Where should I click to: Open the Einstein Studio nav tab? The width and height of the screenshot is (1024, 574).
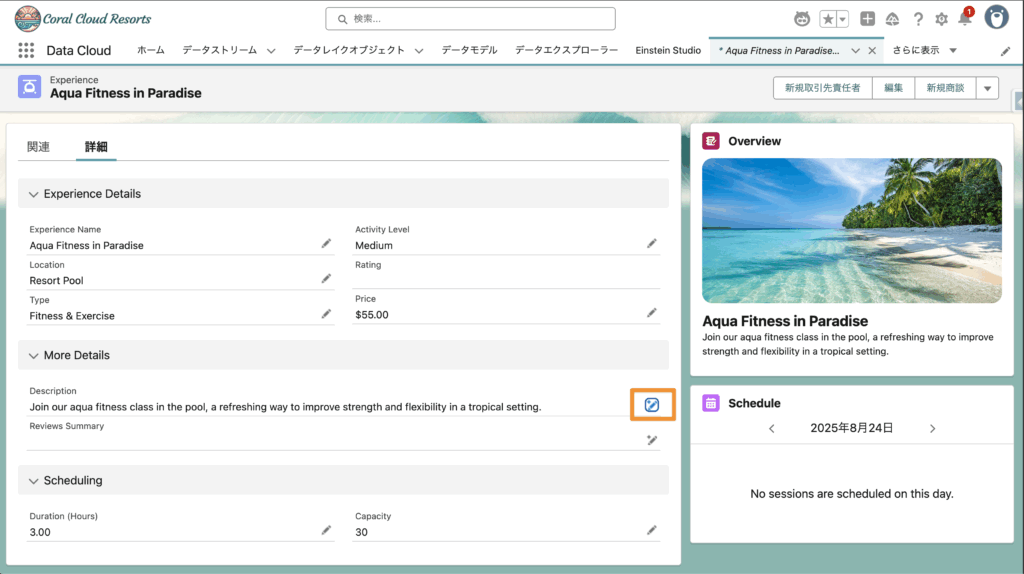(668, 50)
